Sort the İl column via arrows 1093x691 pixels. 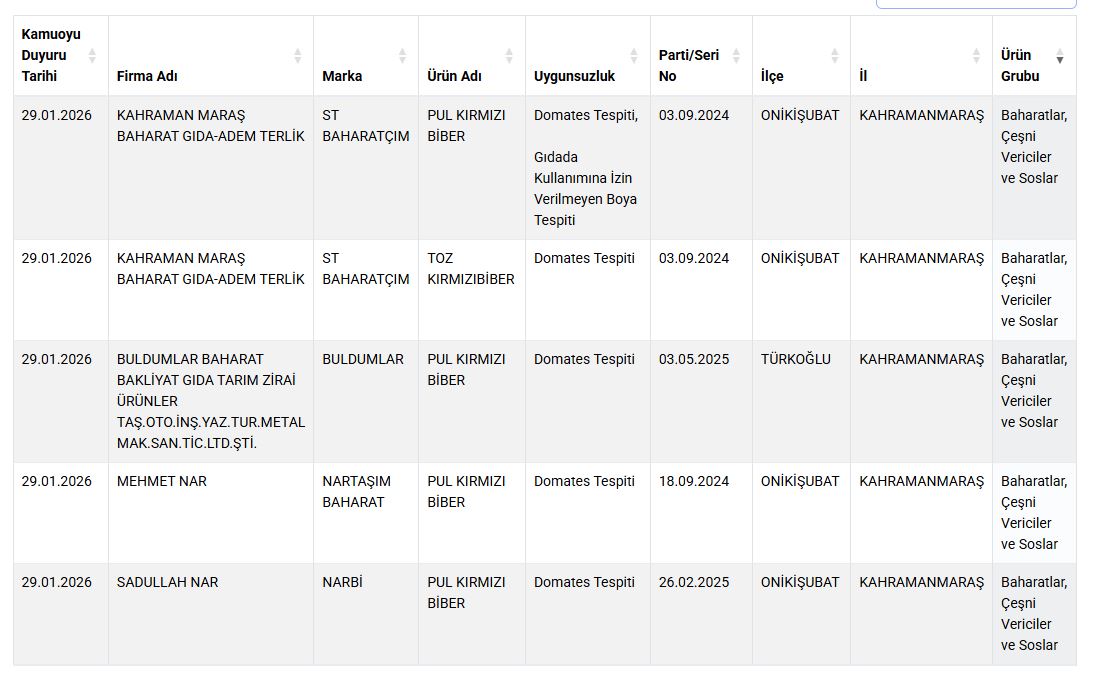976,56
